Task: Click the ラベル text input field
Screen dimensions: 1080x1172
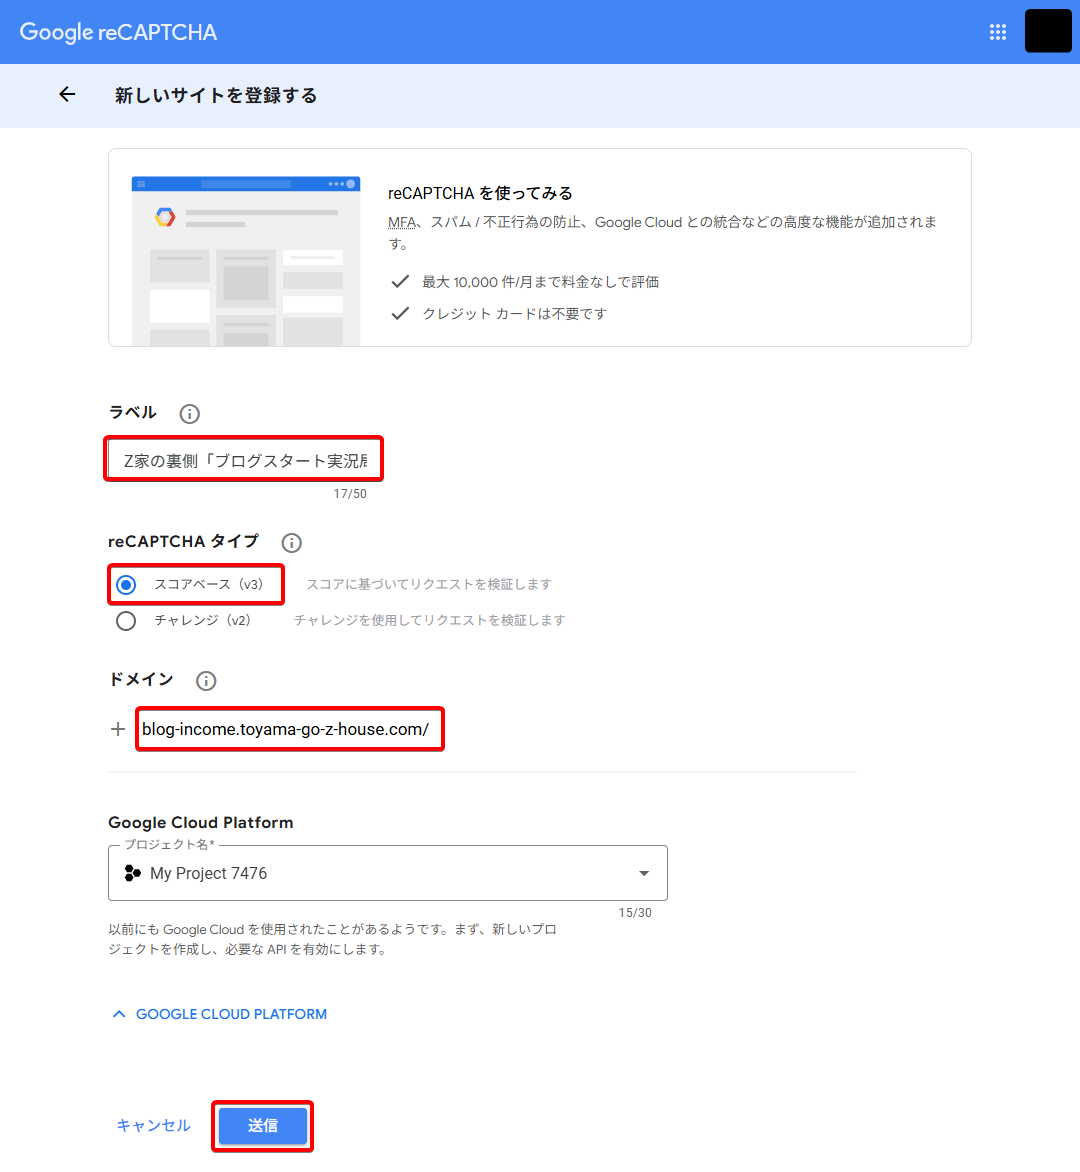Action: point(244,461)
